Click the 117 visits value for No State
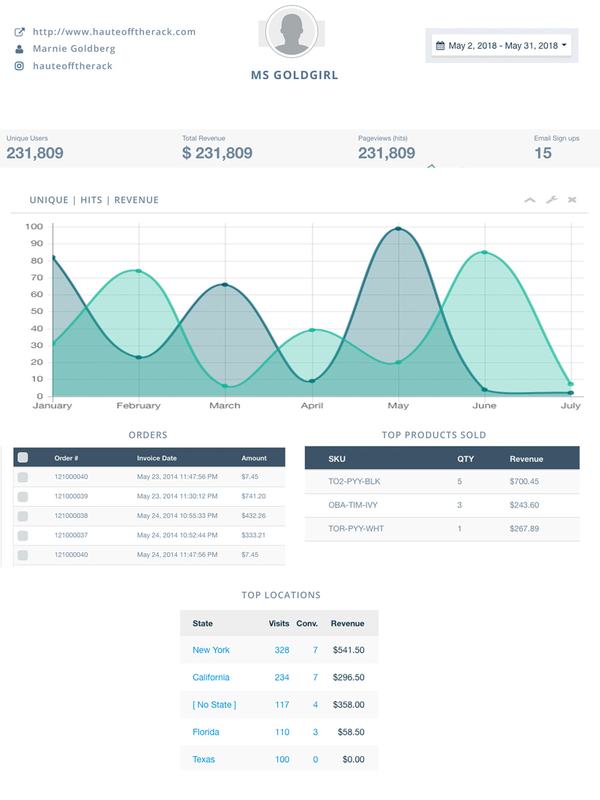This screenshot has width=600, height=800. [282, 705]
